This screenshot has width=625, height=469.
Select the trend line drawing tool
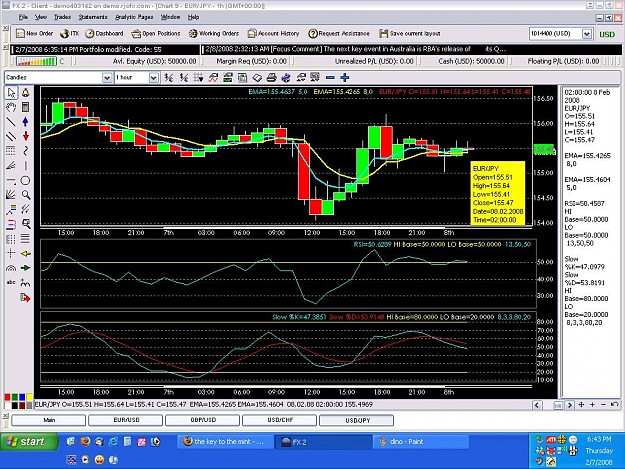pyautogui.click(x=11, y=122)
